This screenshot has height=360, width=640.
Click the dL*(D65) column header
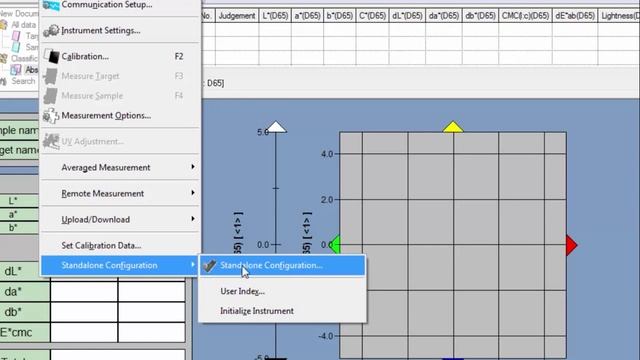click(407, 16)
